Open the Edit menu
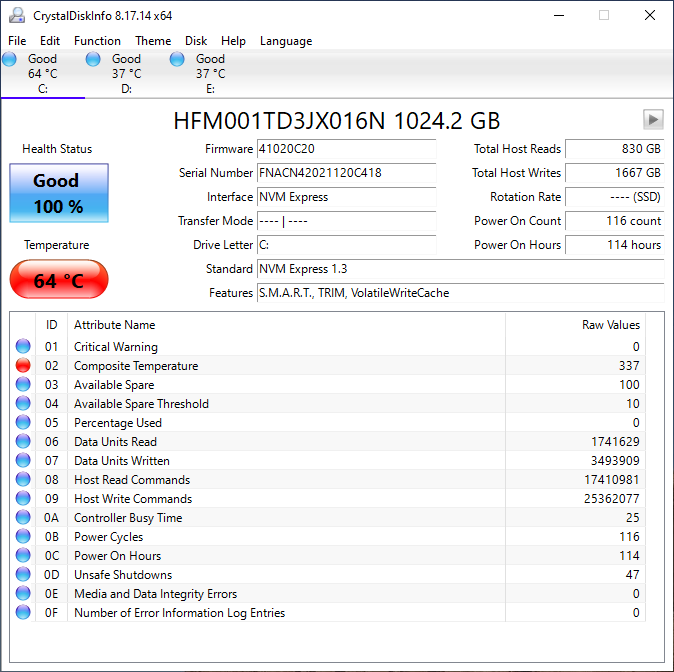Image resolution: width=674 pixels, height=672 pixels. pos(50,41)
